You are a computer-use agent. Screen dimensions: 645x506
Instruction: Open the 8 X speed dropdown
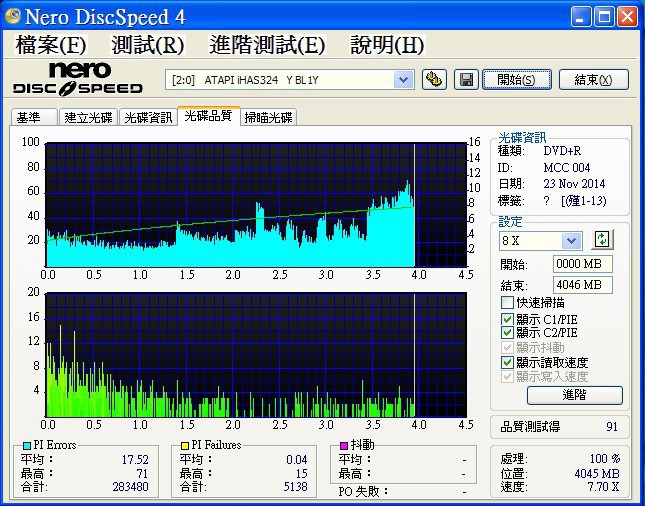point(571,241)
